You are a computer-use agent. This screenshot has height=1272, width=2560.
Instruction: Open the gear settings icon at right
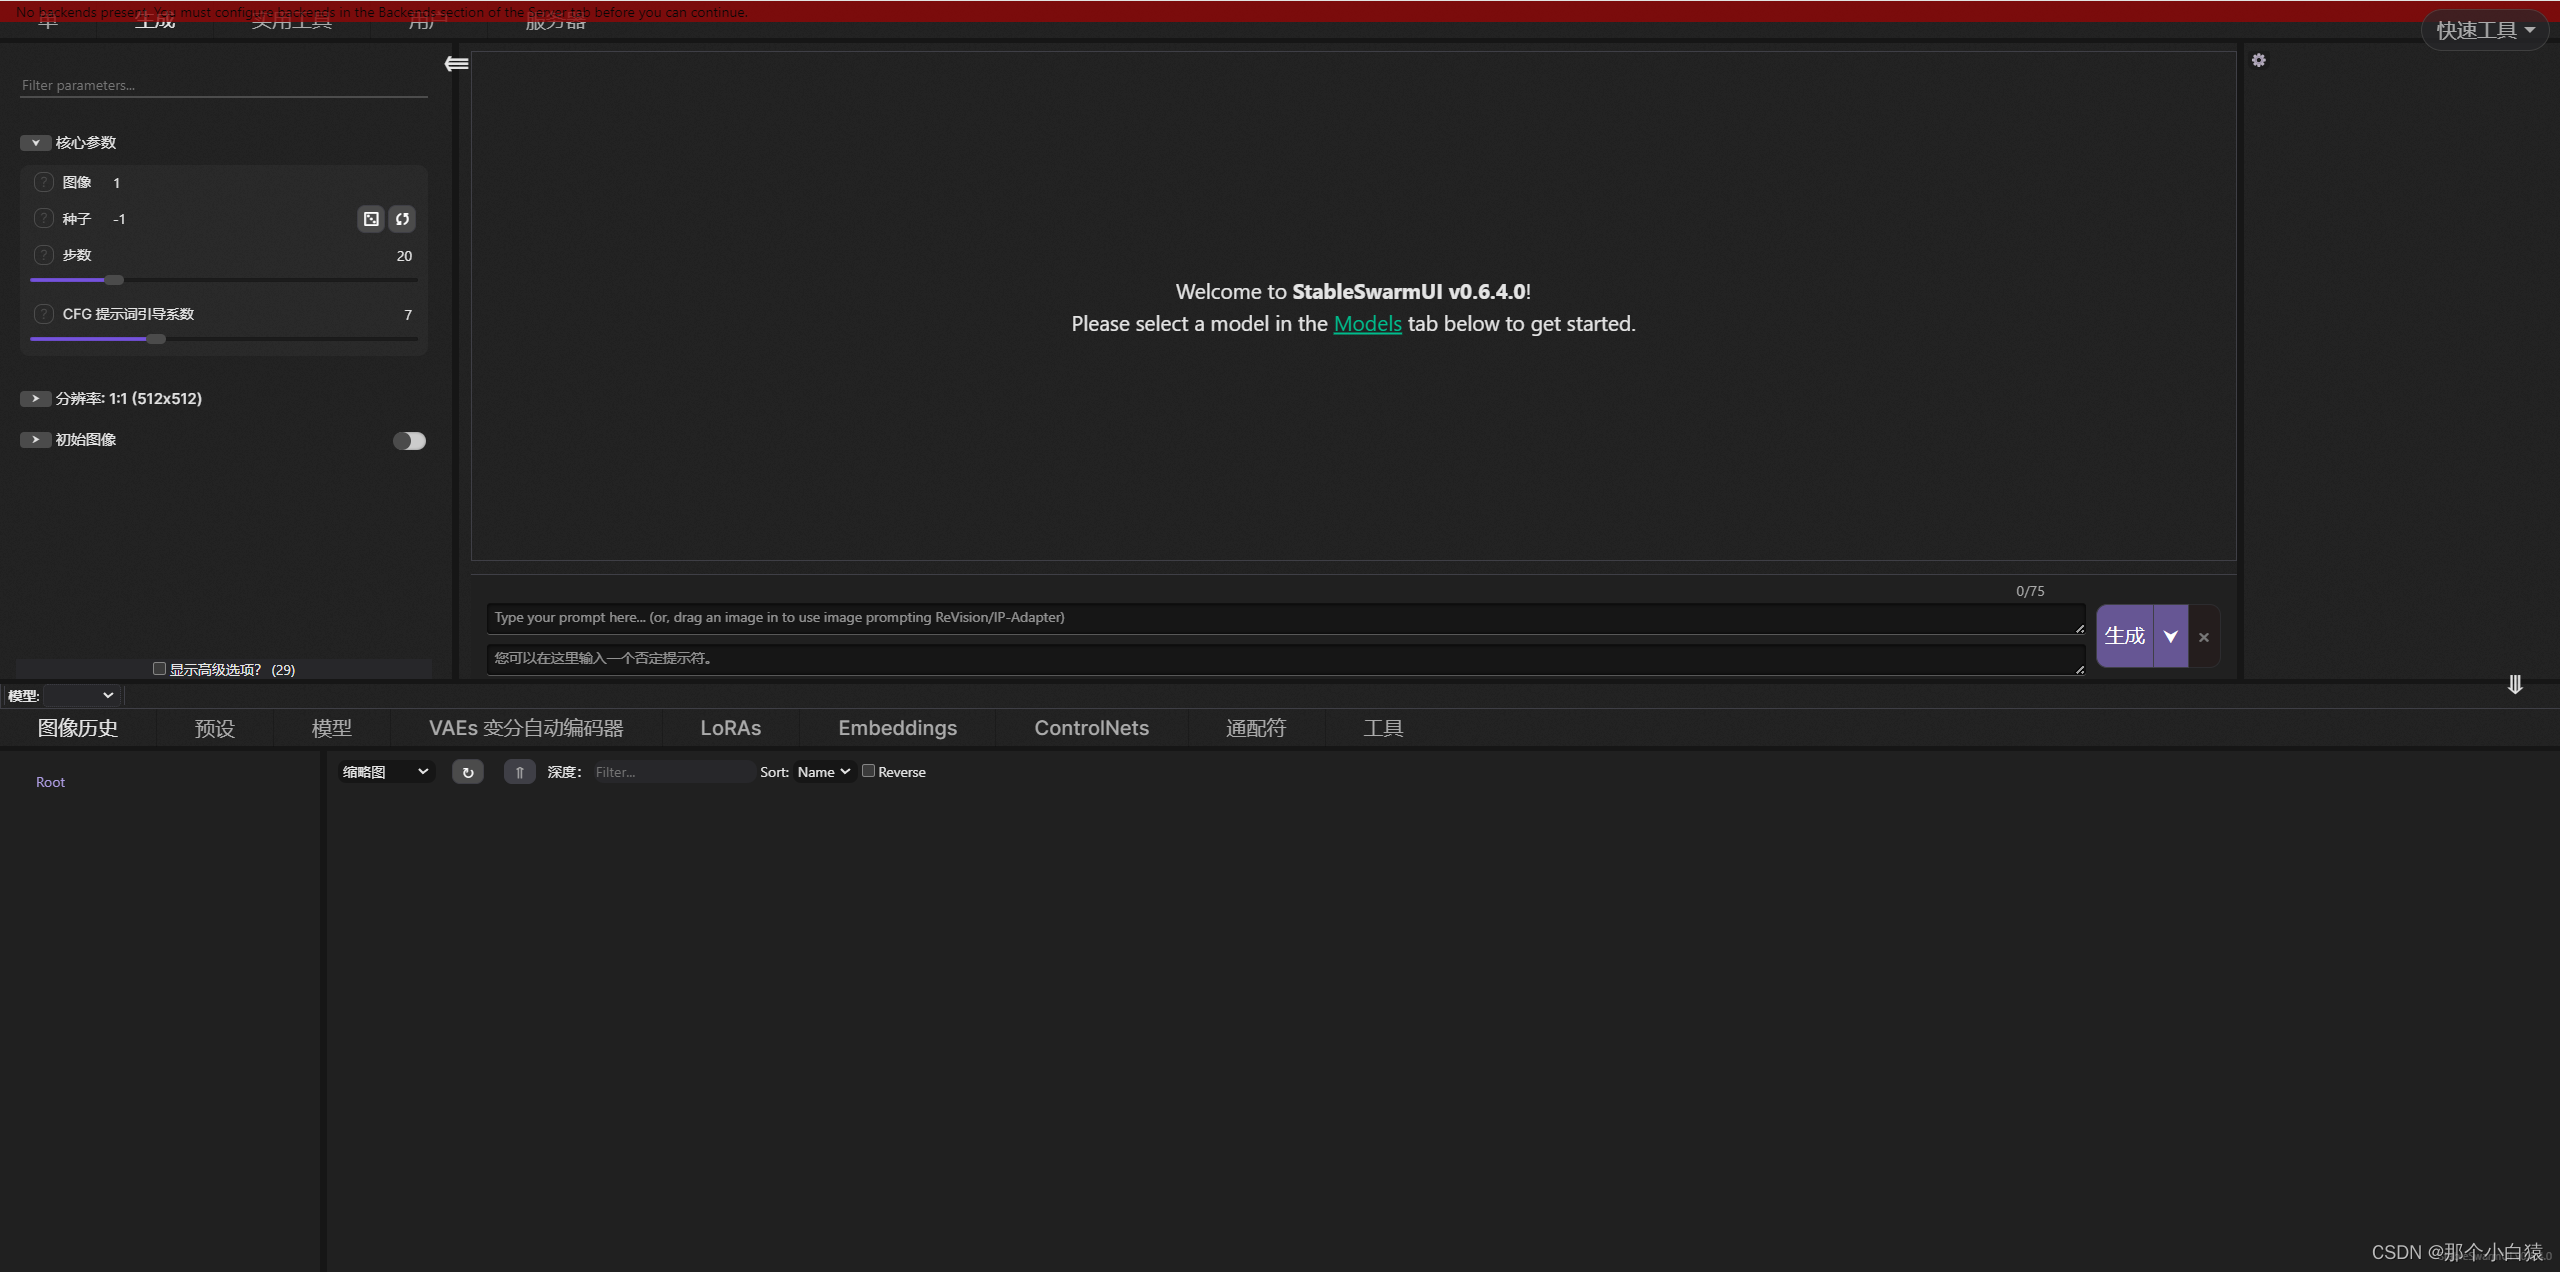click(2258, 61)
